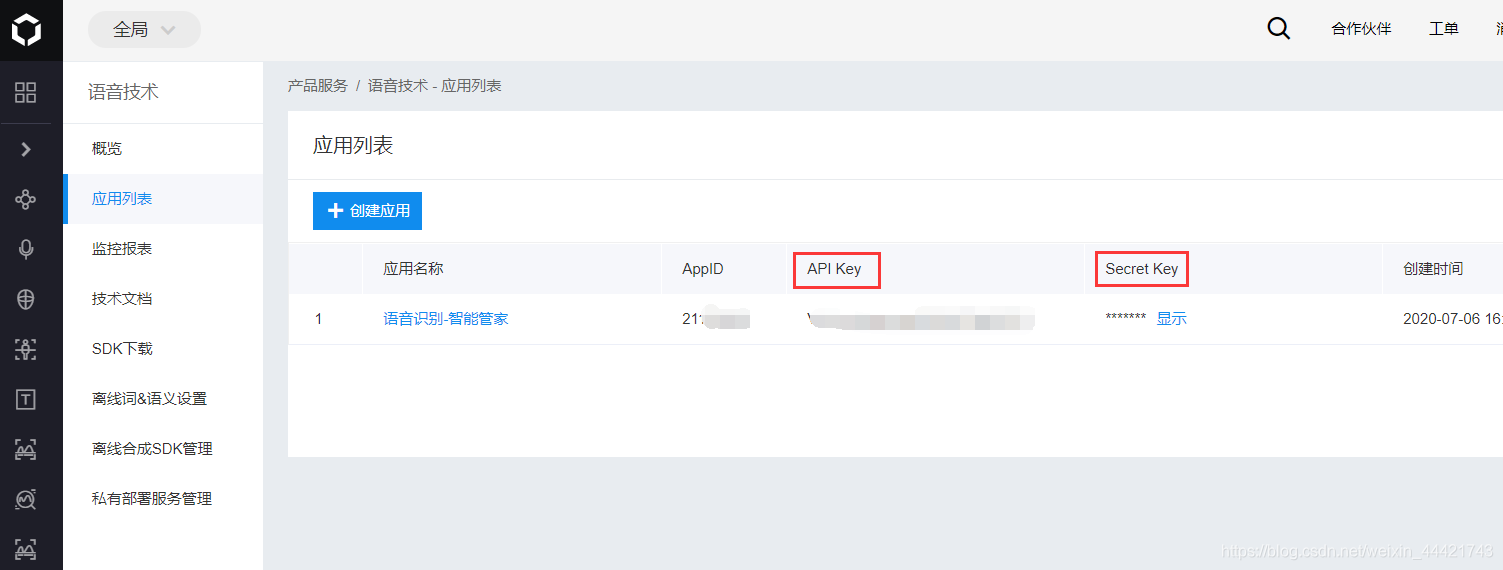The width and height of the screenshot is (1503, 570).
Task: Click the Baidu cloud logo icon
Action: (x=26, y=30)
